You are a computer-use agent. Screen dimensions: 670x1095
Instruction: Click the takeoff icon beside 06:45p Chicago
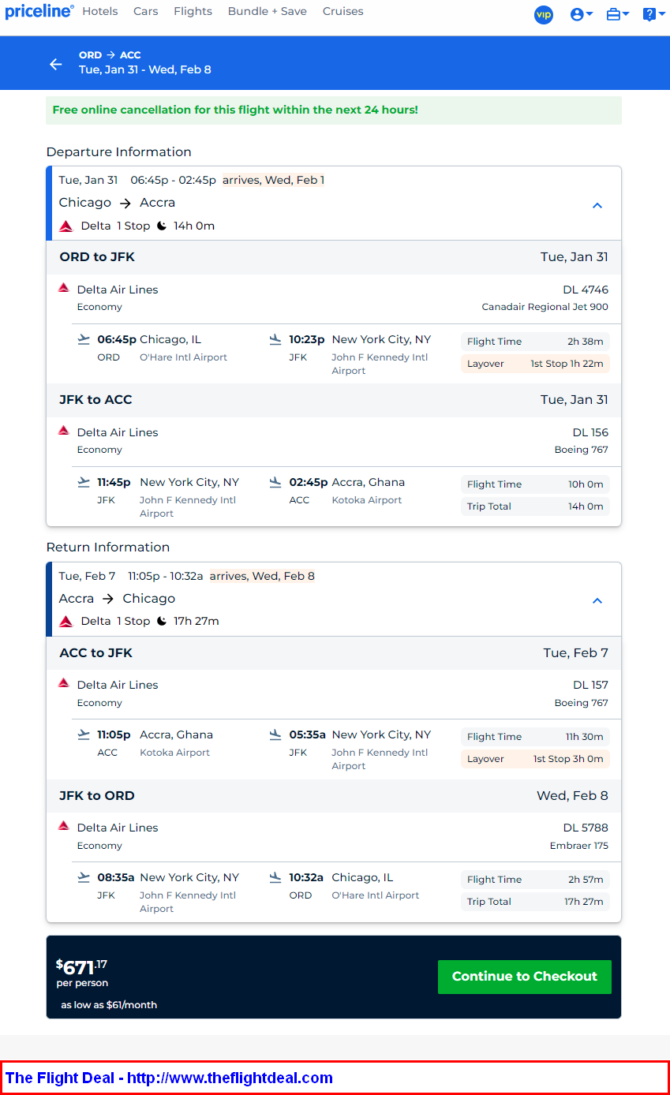pos(84,339)
